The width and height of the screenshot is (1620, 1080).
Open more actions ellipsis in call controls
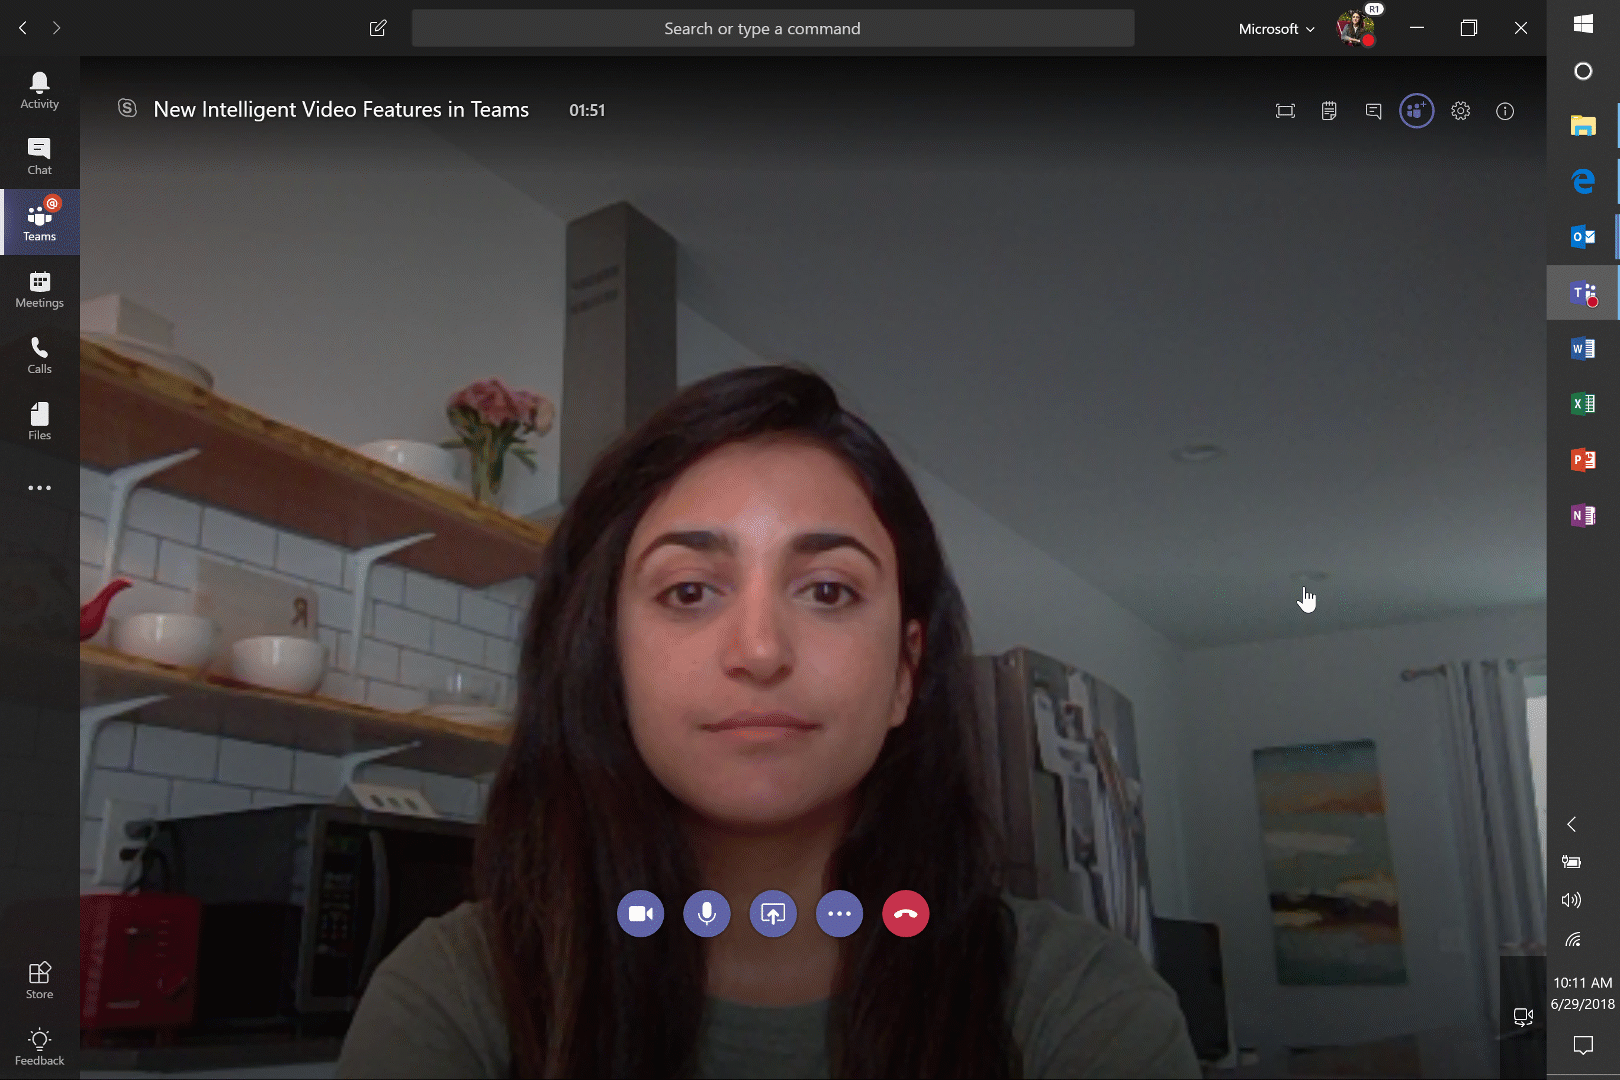[839, 914]
